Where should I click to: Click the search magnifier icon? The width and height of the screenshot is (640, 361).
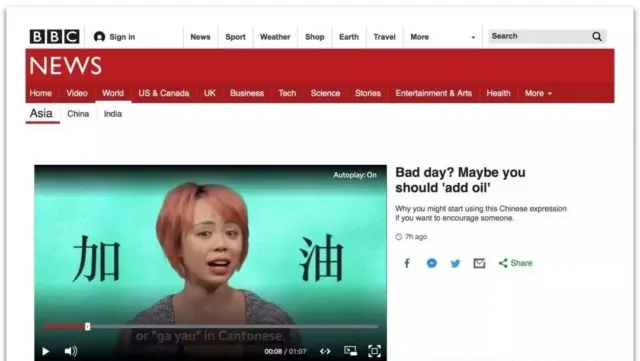tap(597, 36)
